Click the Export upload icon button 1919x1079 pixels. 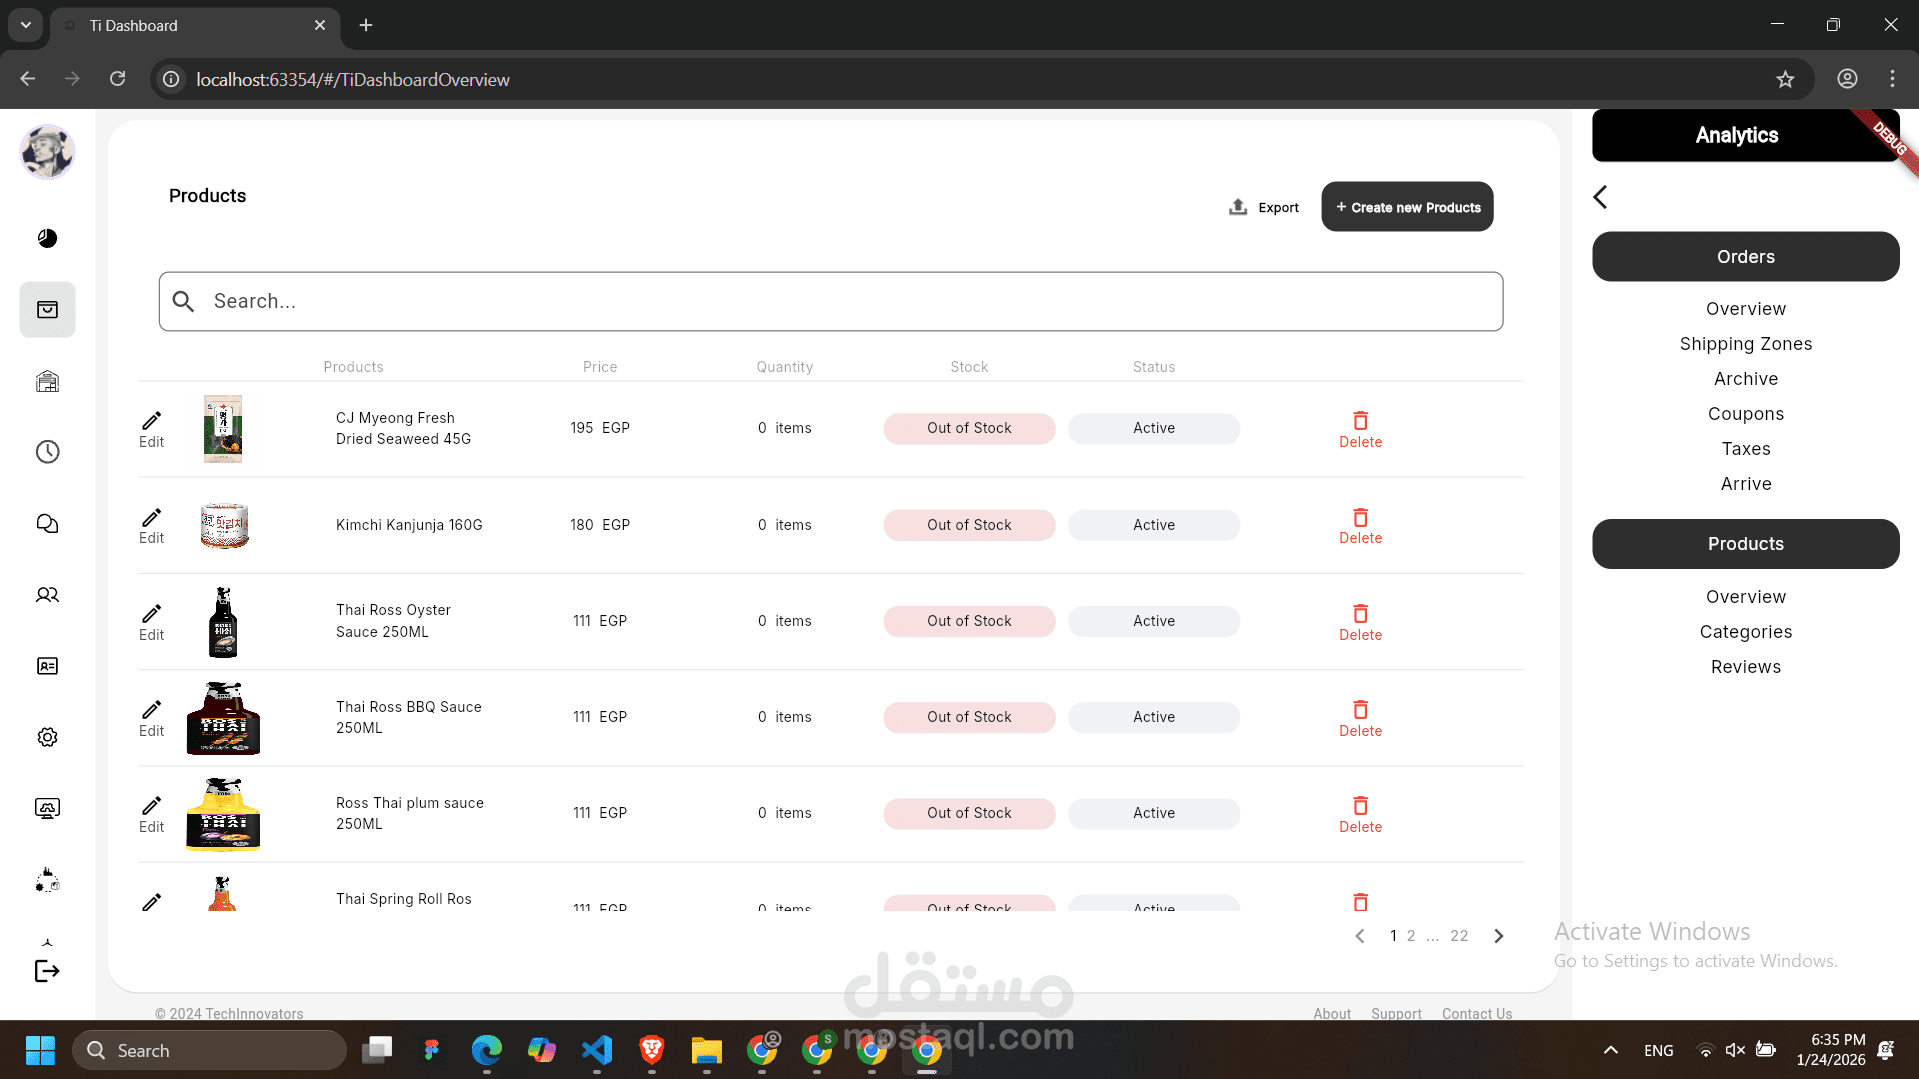(x=1263, y=207)
